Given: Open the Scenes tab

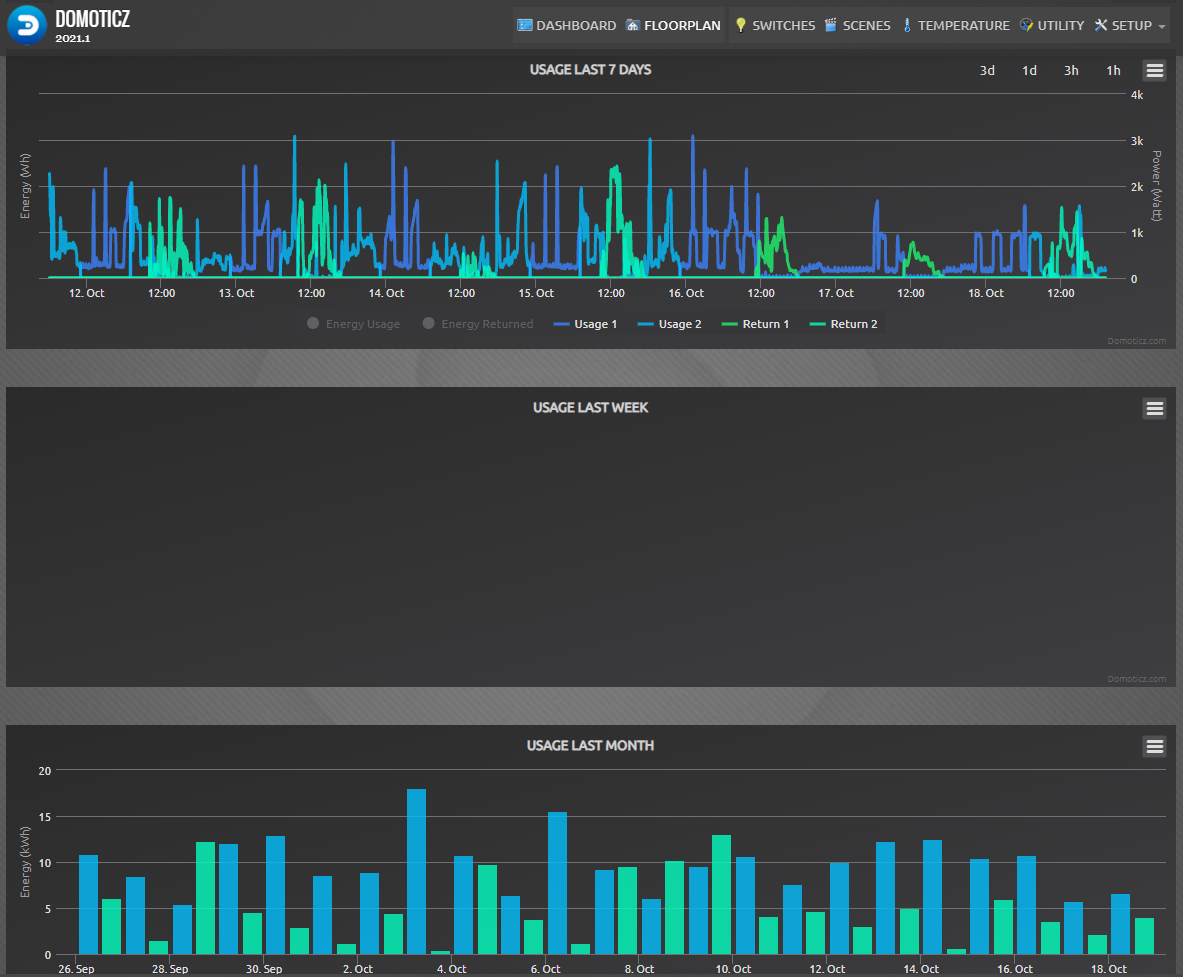Looking at the screenshot, I should (858, 26).
